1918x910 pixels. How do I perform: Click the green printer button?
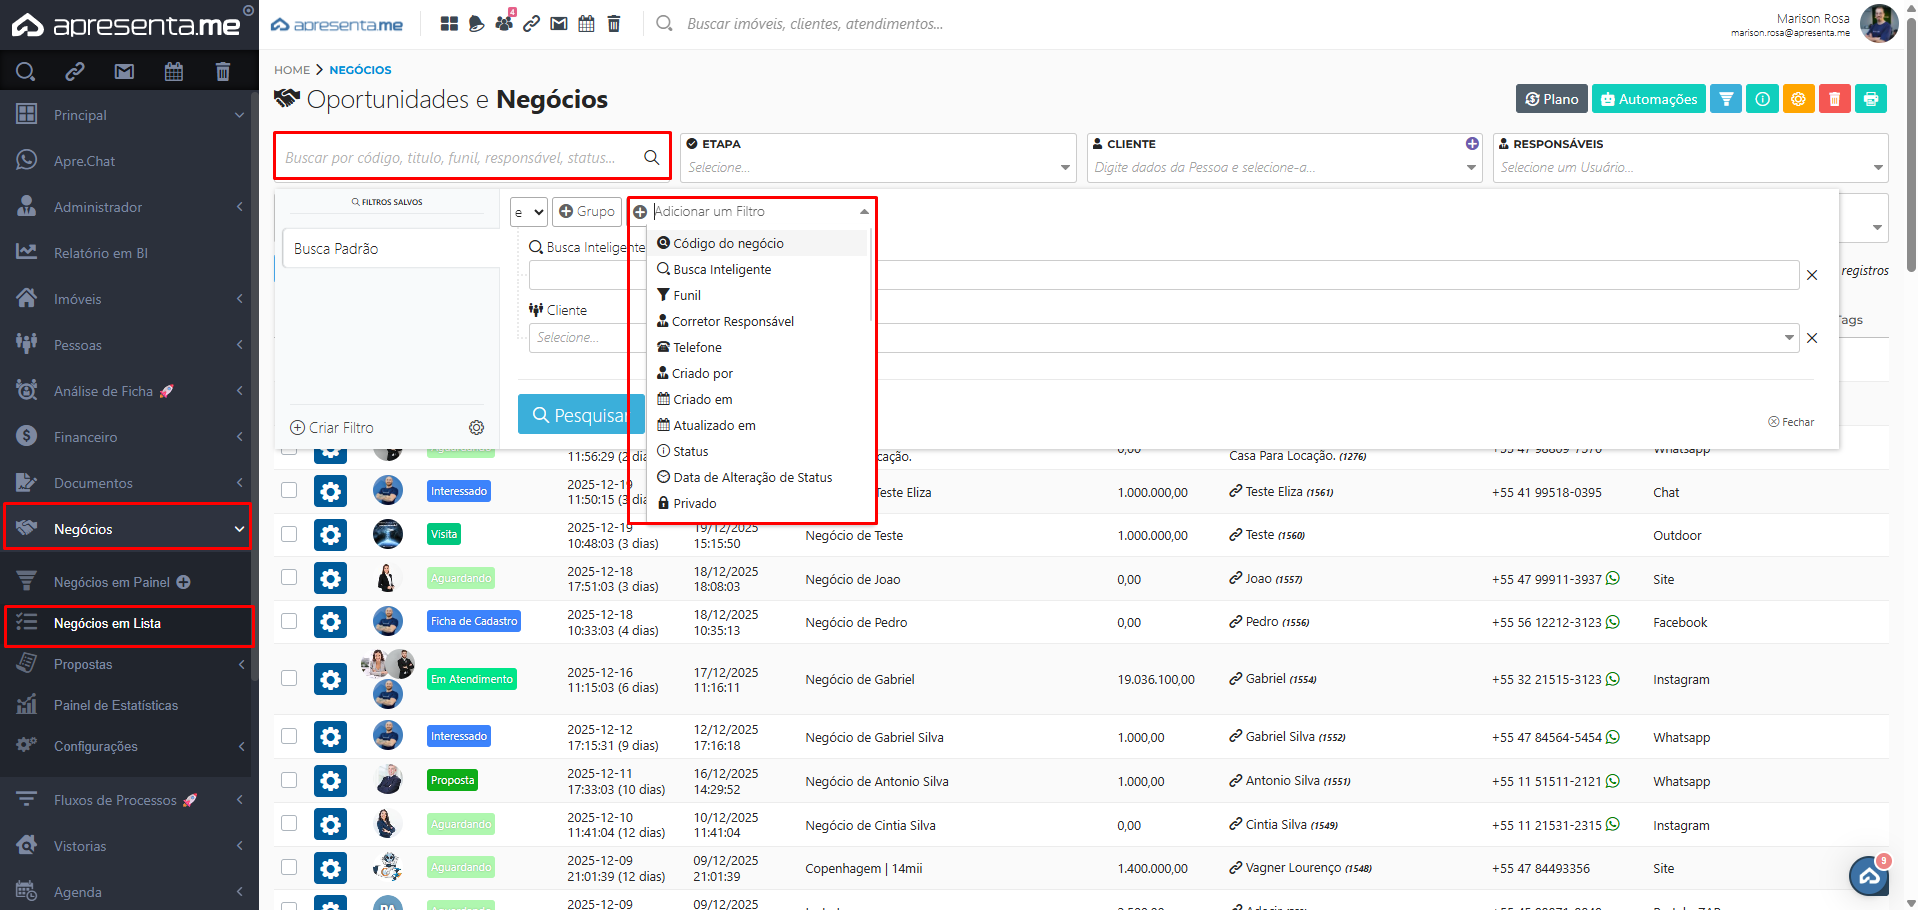click(x=1870, y=99)
